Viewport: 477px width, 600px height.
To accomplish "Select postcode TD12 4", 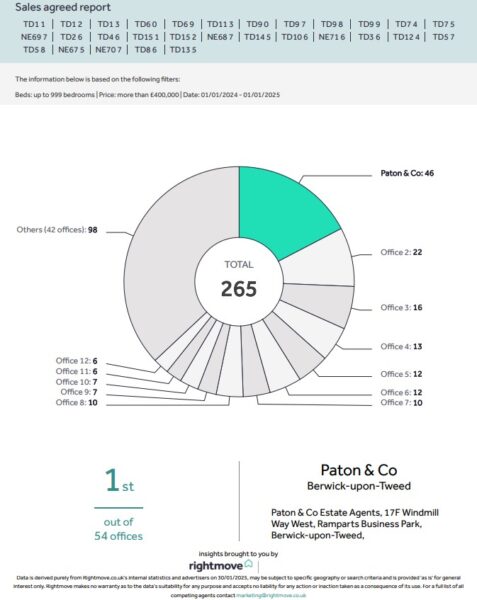I will 406,37.
